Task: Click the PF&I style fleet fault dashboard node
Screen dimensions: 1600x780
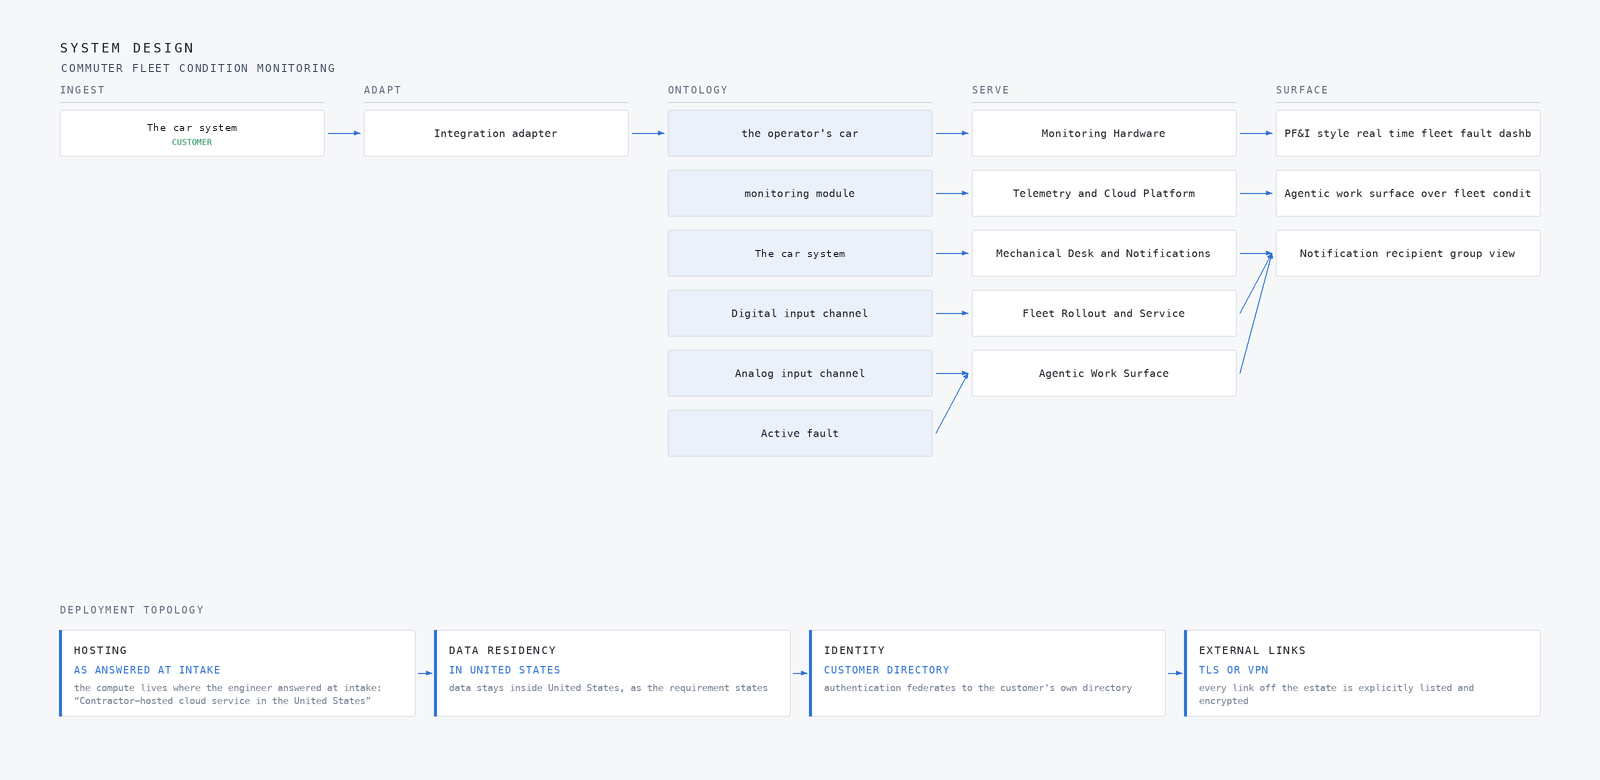Action: [x=1408, y=133]
